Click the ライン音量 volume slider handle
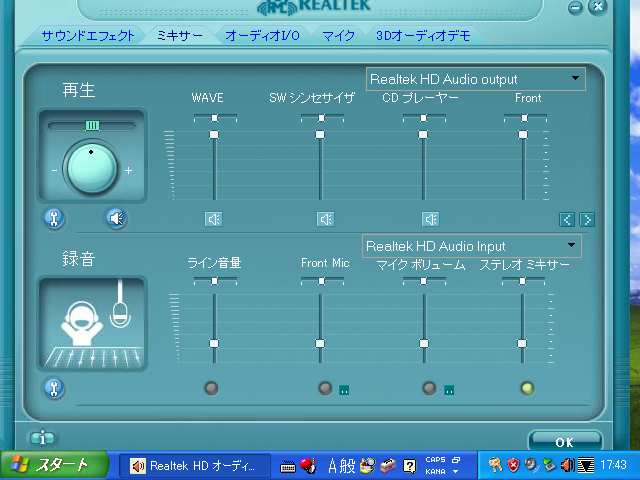Image resolution: width=640 pixels, height=480 pixels. [x=214, y=343]
